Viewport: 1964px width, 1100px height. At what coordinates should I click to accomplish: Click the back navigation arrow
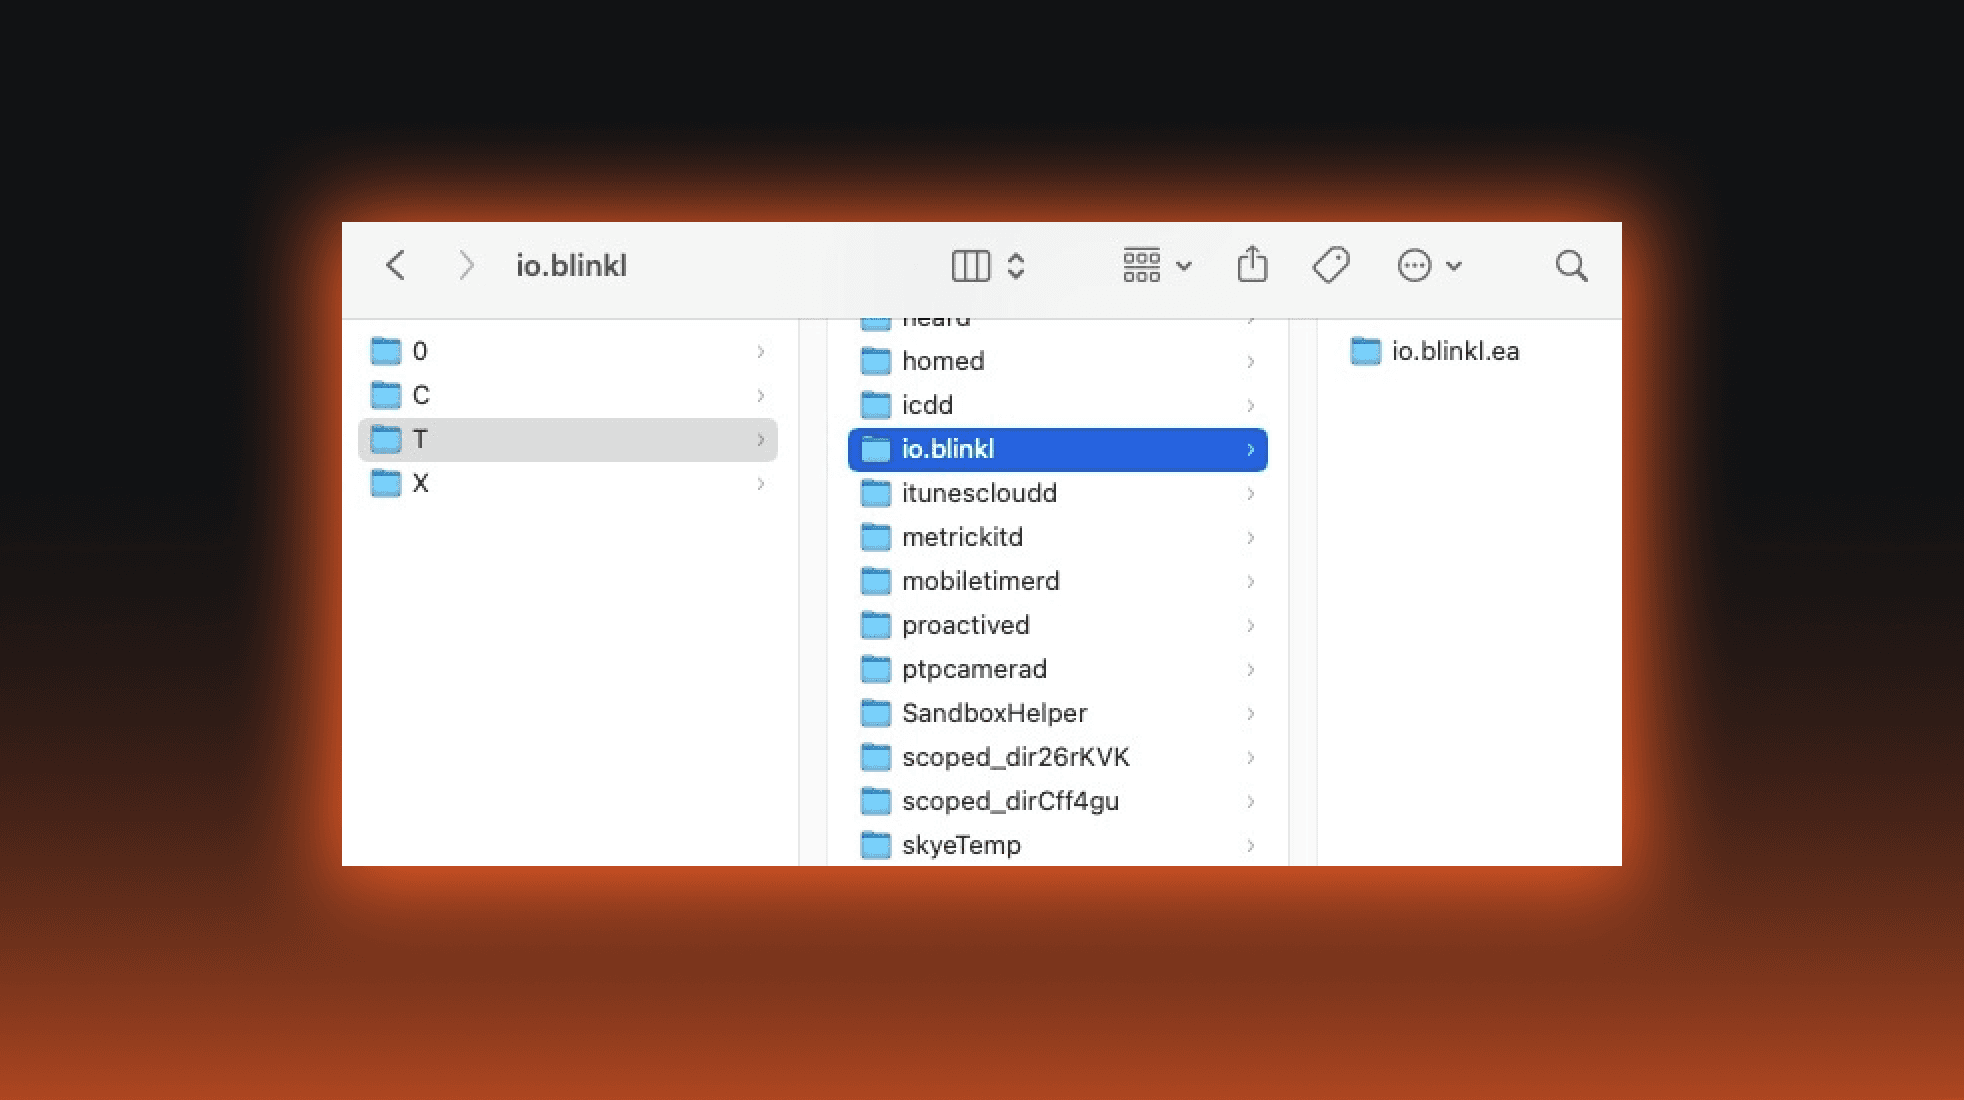(x=396, y=265)
